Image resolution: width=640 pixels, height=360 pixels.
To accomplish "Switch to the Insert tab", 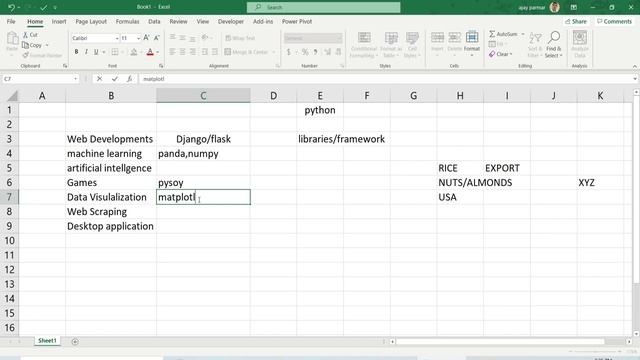I will pos(59,21).
